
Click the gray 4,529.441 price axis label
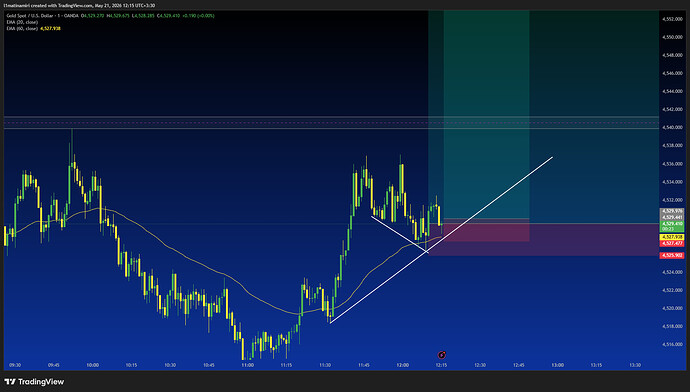click(672, 217)
